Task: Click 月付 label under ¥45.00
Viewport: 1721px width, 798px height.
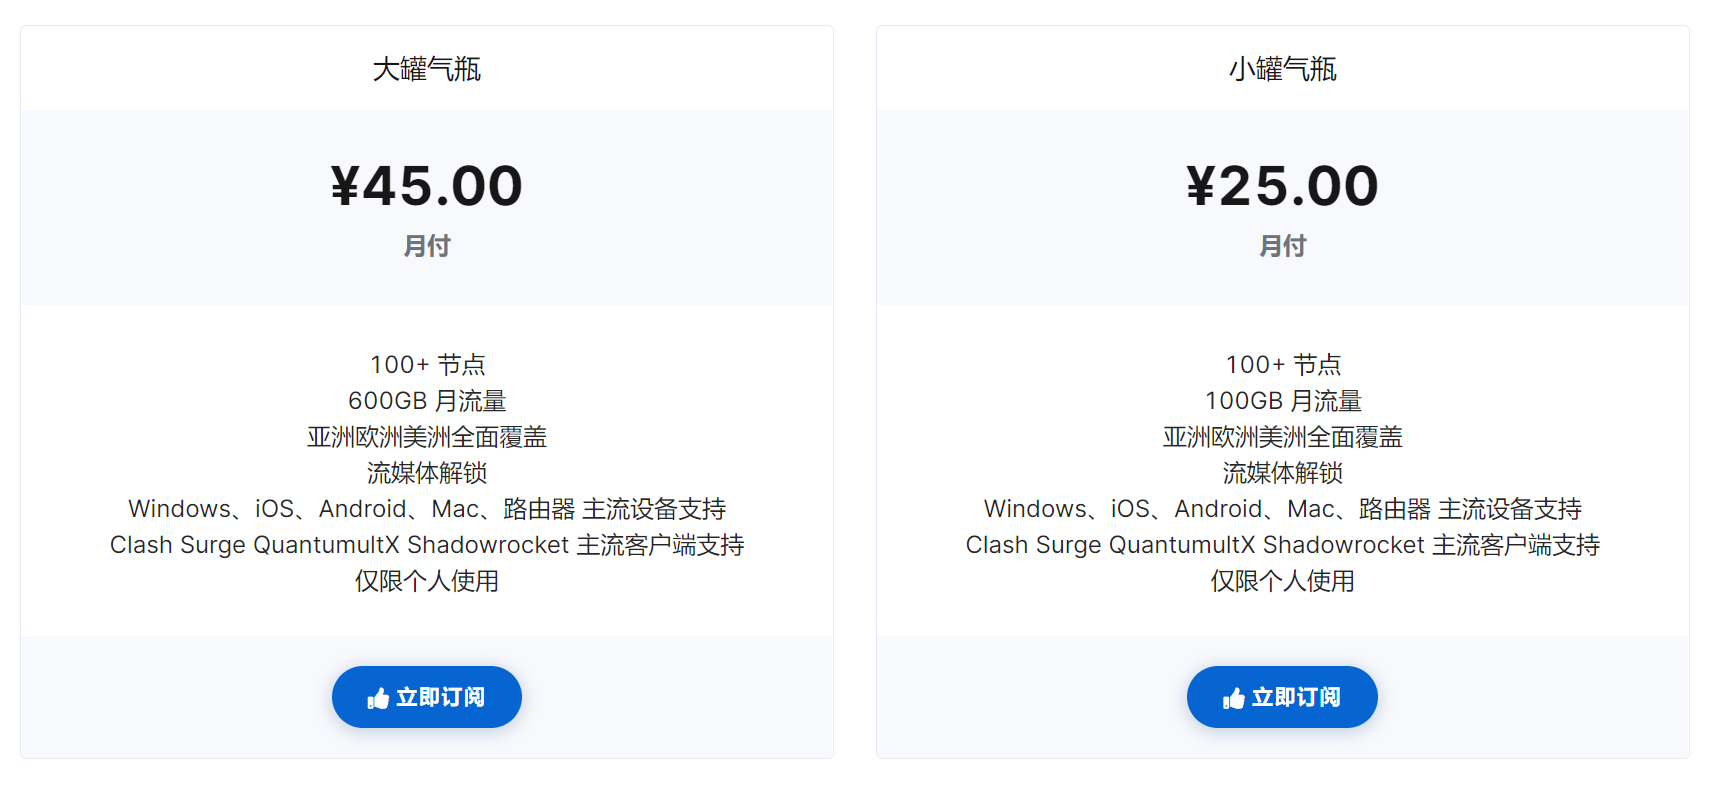Action: click(x=427, y=246)
